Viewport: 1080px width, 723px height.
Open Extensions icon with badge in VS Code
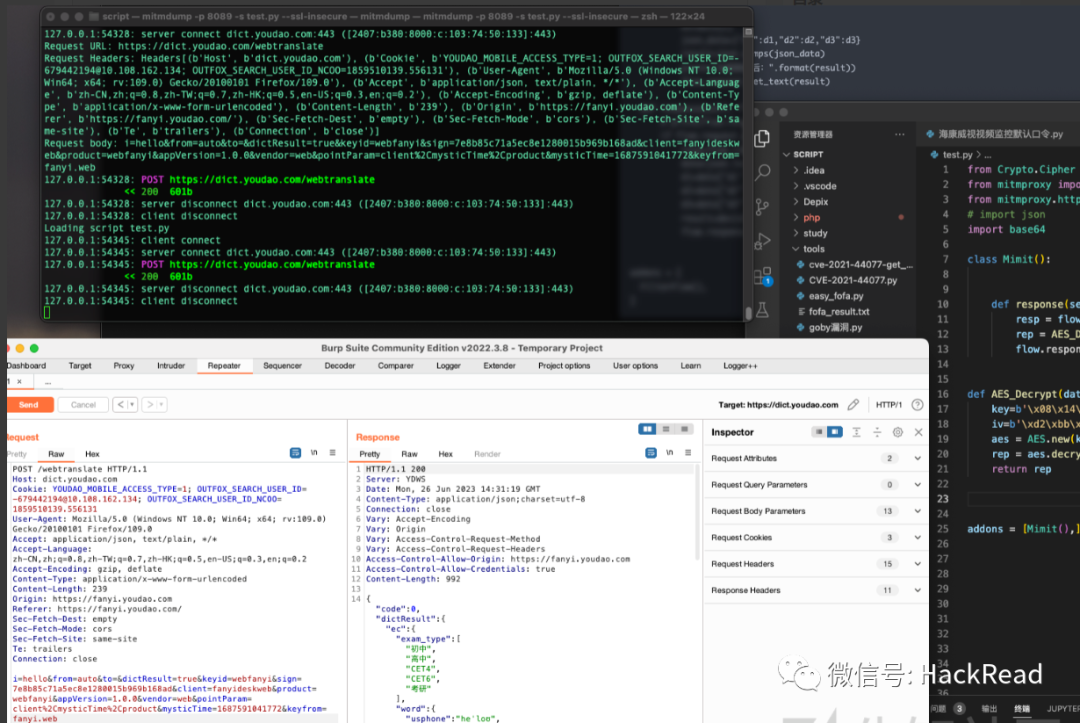click(763, 277)
